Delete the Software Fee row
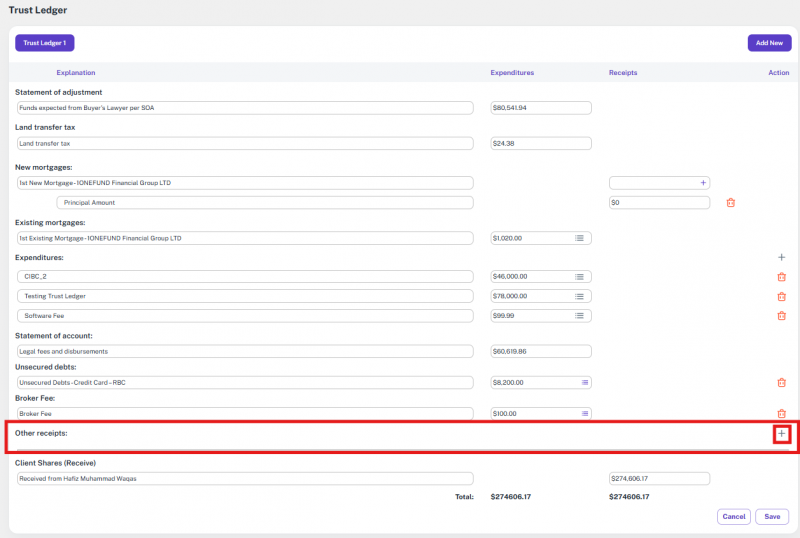Screen dimensions: 800x538 click(x=782, y=316)
